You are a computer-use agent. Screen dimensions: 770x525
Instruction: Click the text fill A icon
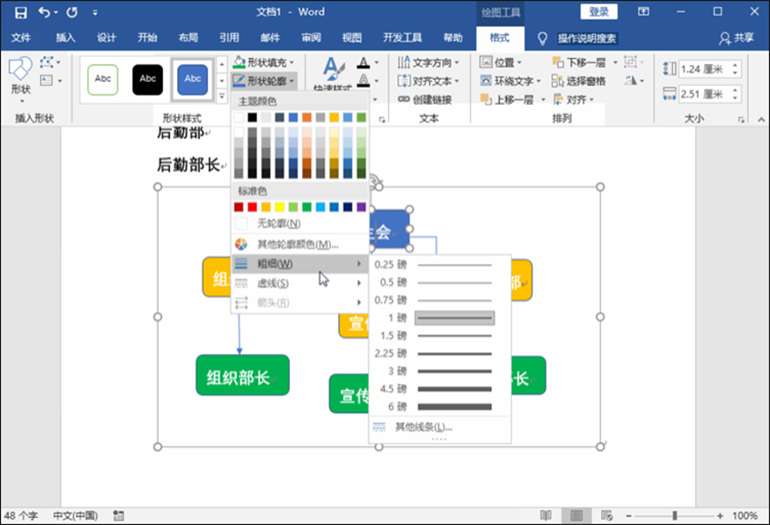(x=363, y=62)
